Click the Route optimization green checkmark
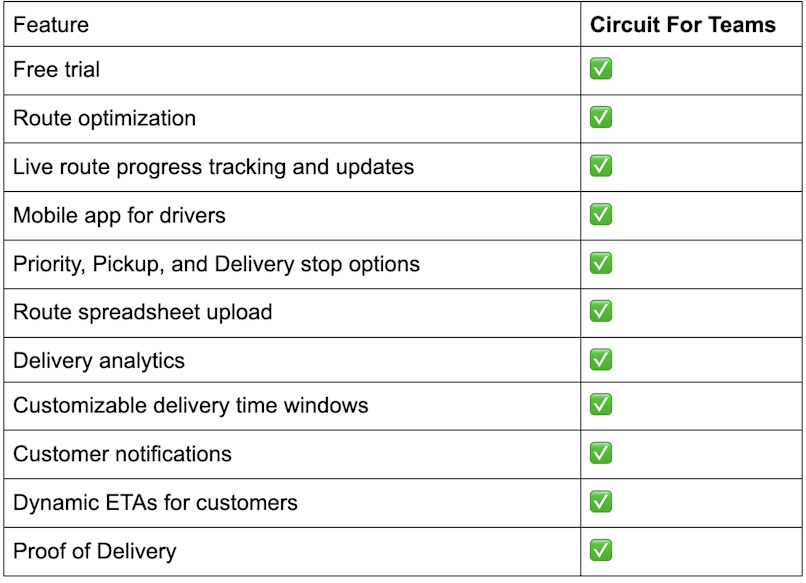Screen dimensions: 806x583 click(x=600, y=117)
